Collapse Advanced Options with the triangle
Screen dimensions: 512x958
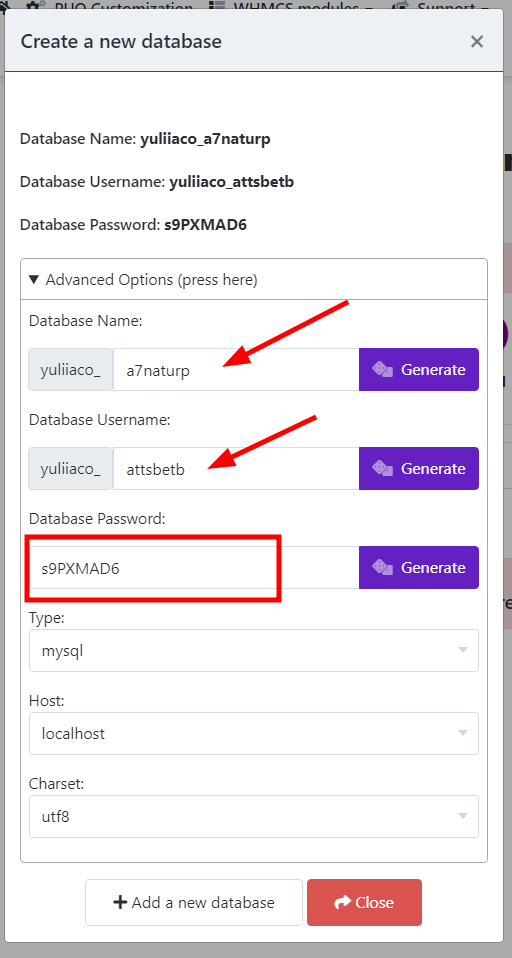click(x=34, y=280)
